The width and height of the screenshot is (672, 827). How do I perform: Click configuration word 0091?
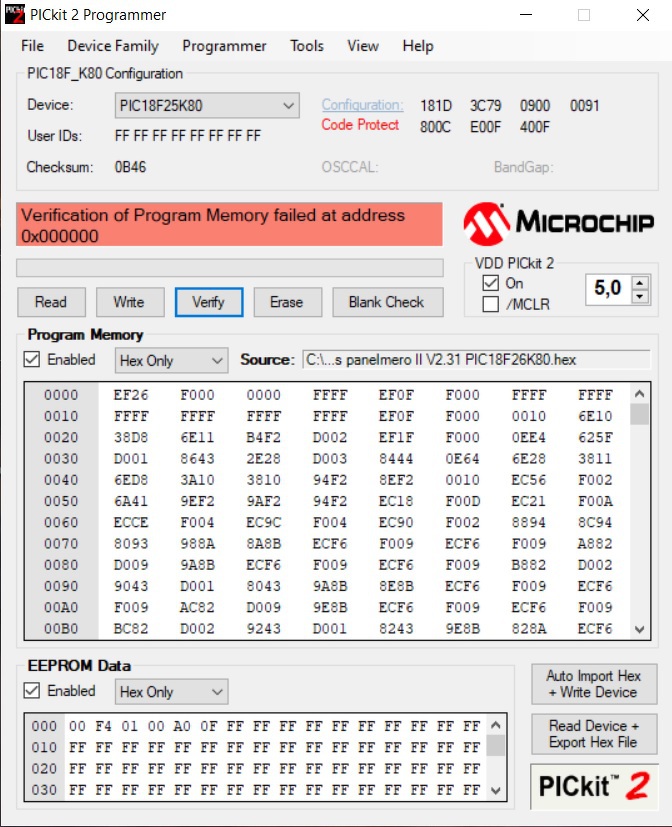pos(584,105)
